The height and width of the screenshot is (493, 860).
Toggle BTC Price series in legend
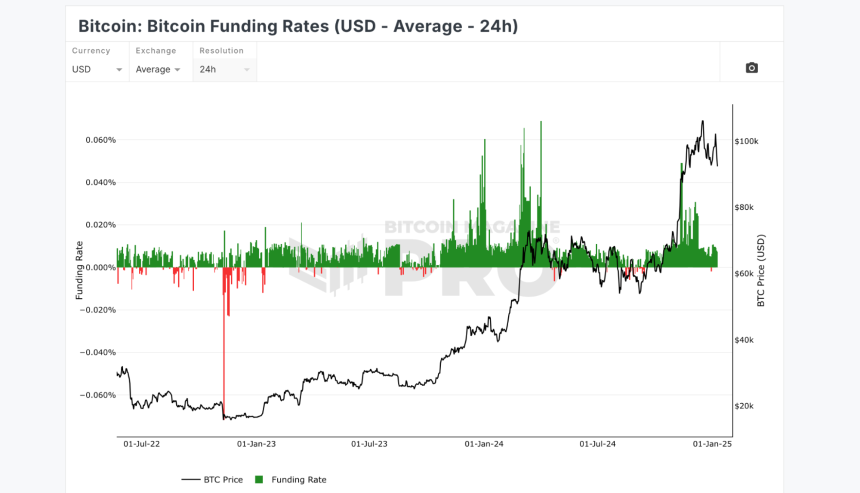pos(212,479)
